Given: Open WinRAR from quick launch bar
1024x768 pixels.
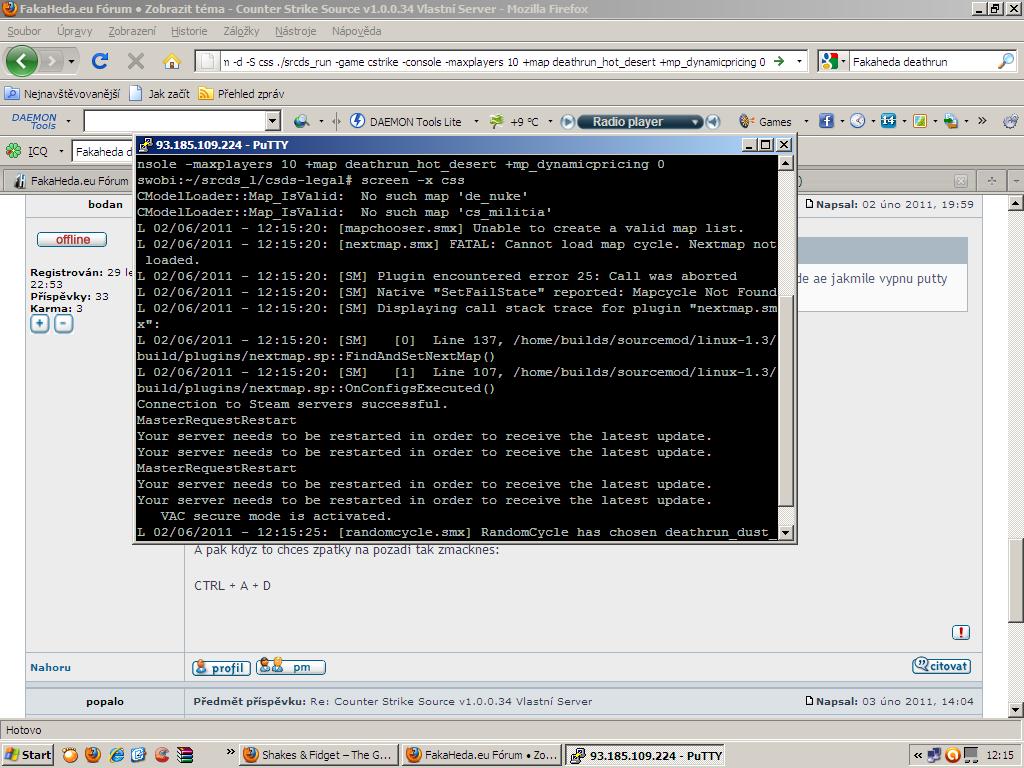Looking at the screenshot, I should click(185, 755).
